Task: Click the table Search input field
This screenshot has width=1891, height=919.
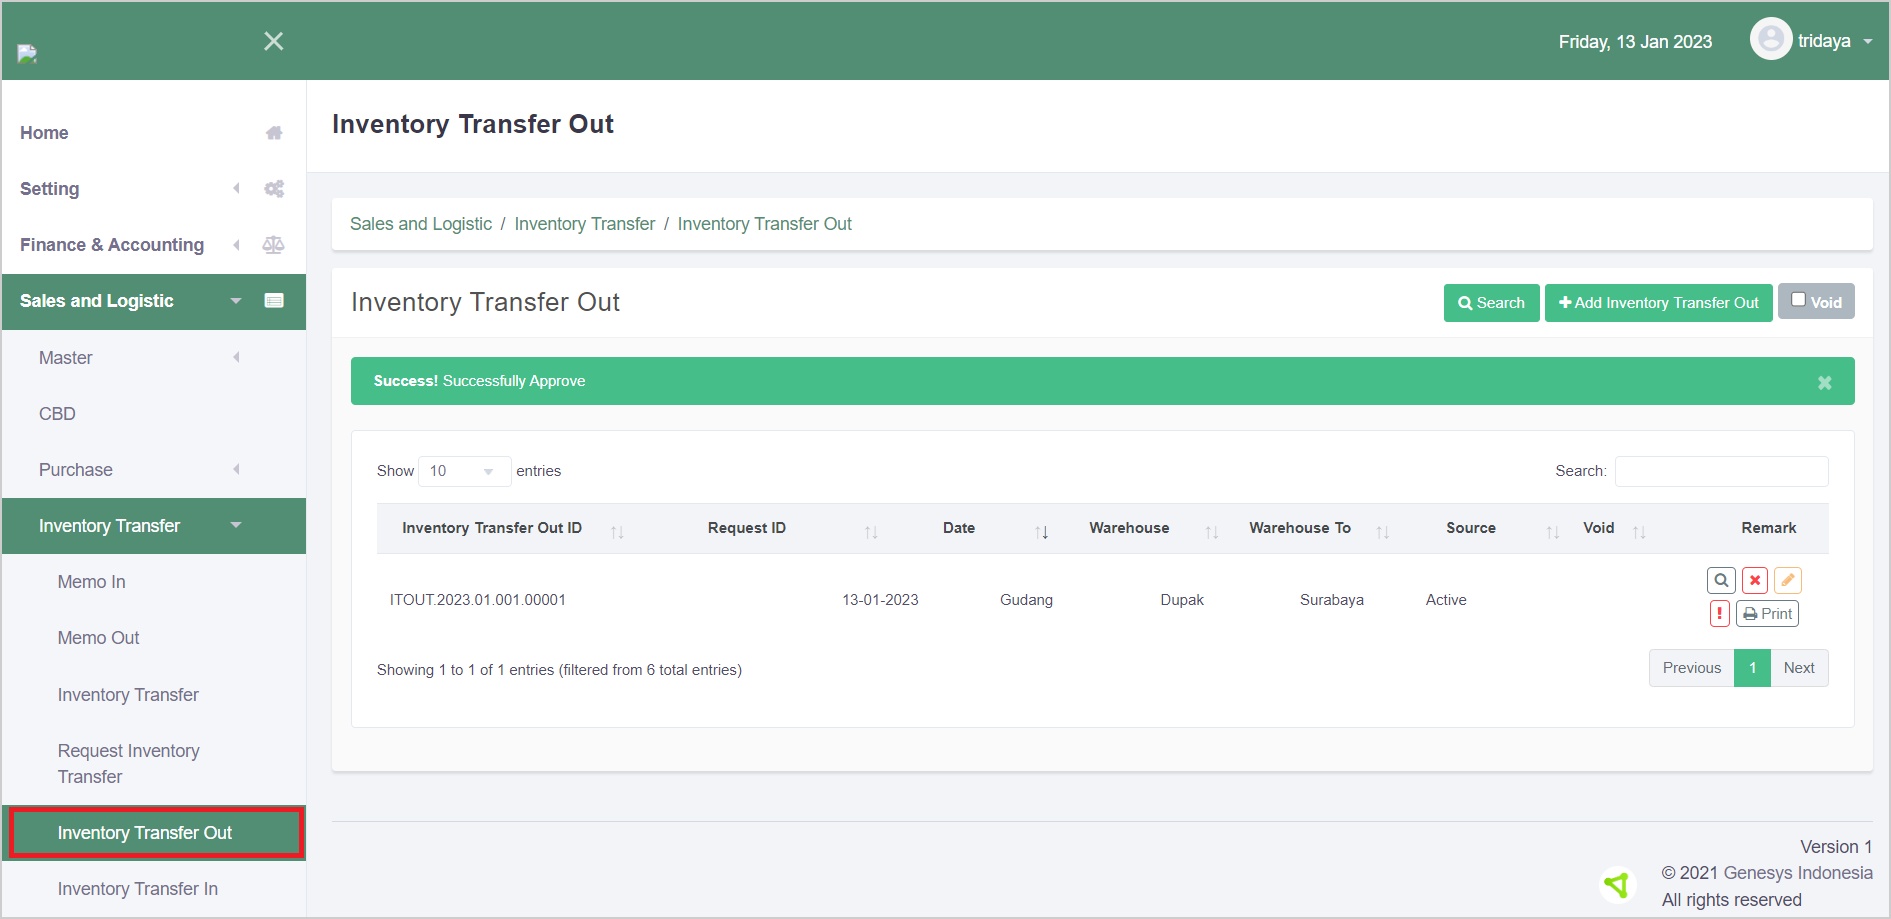Action: tap(1721, 471)
